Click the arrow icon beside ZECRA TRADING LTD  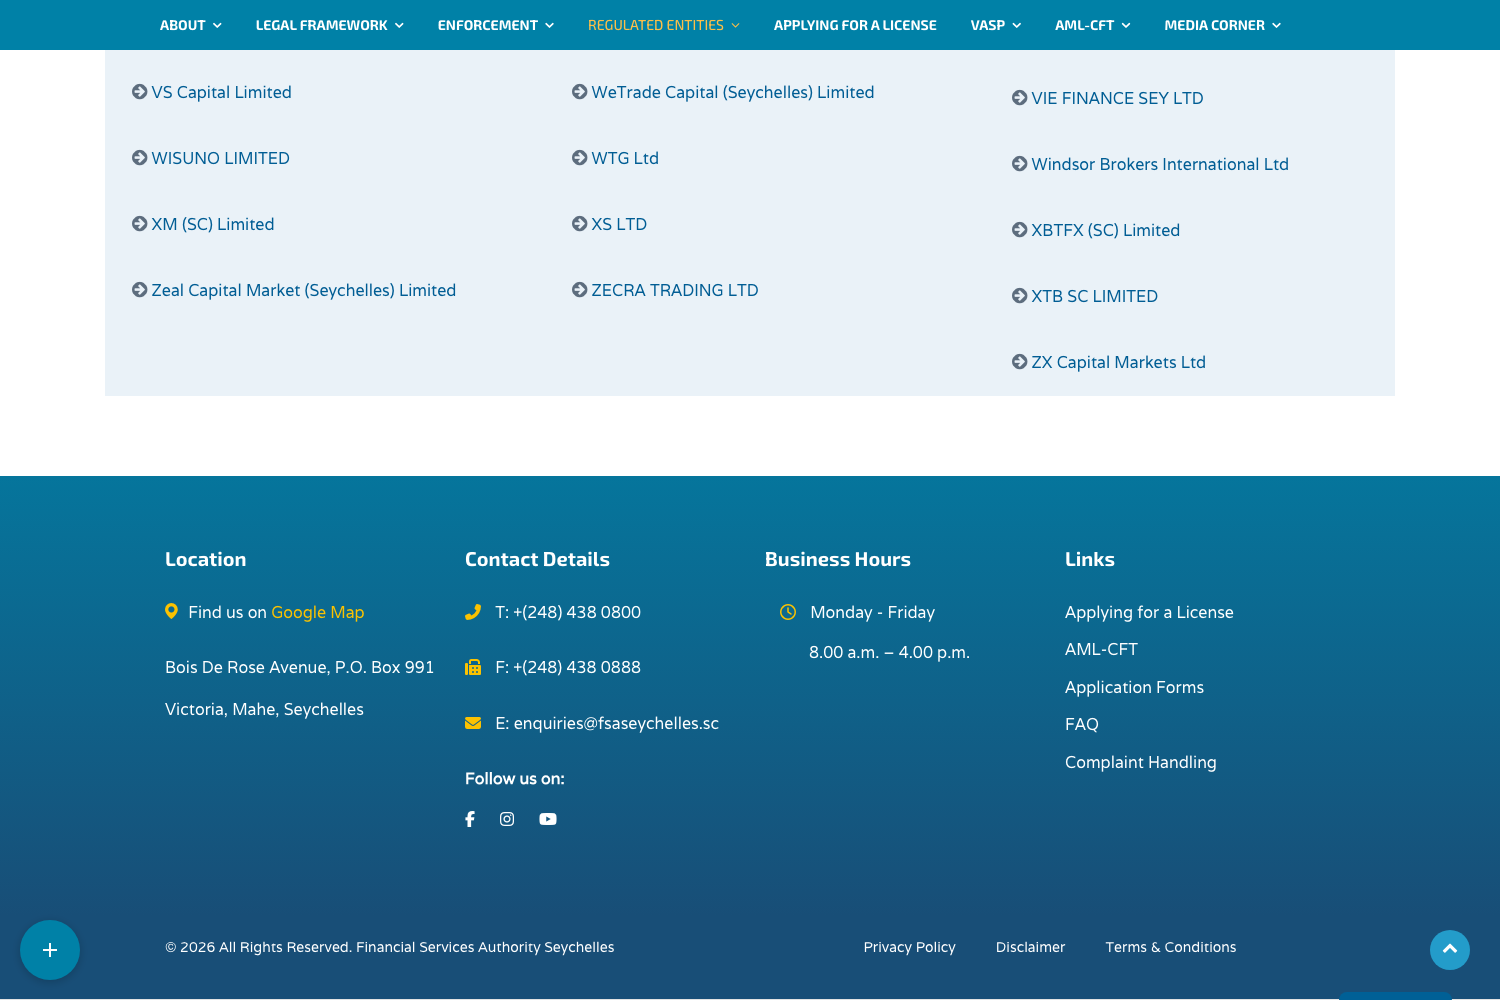pos(580,290)
